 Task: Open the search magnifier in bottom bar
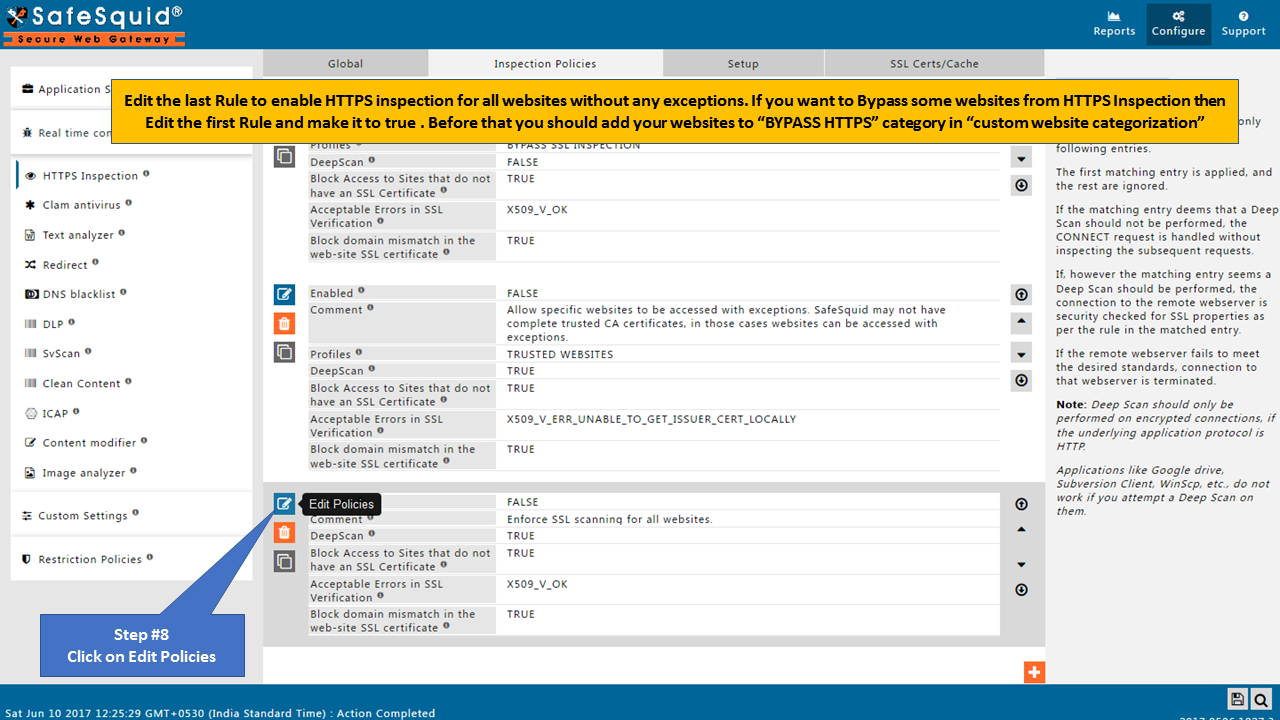coord(1262,700)
